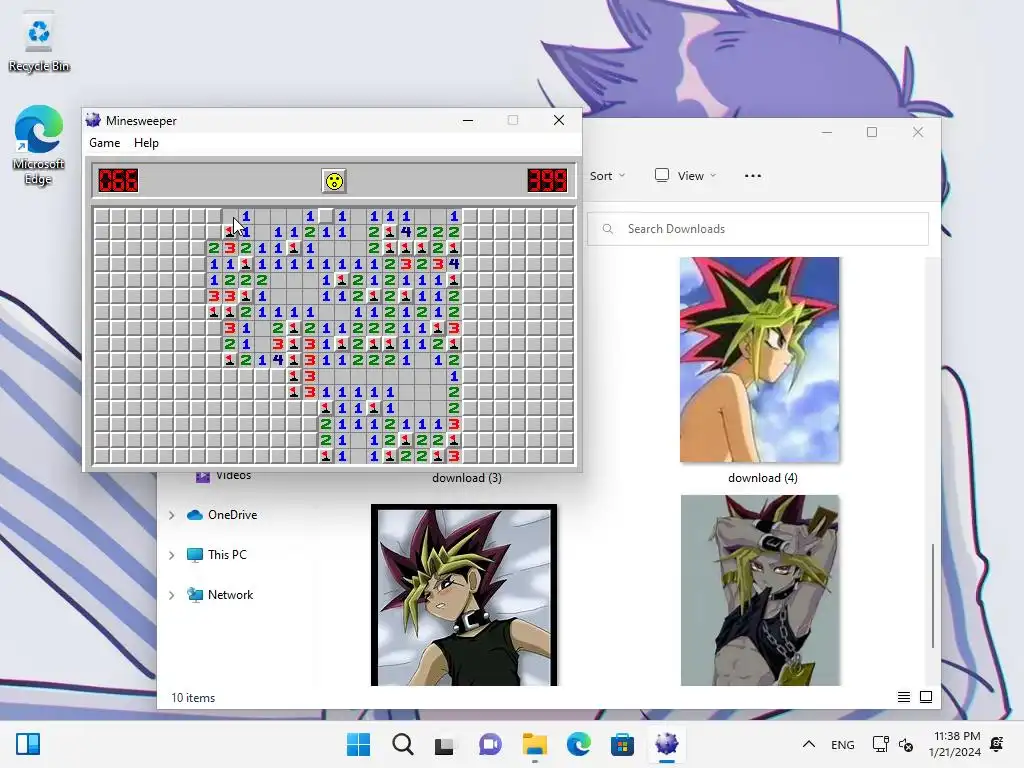Viewport: 1024px width, 768px height.
Task: Select OneDrive in navigation pane
Action: [222, 515]
